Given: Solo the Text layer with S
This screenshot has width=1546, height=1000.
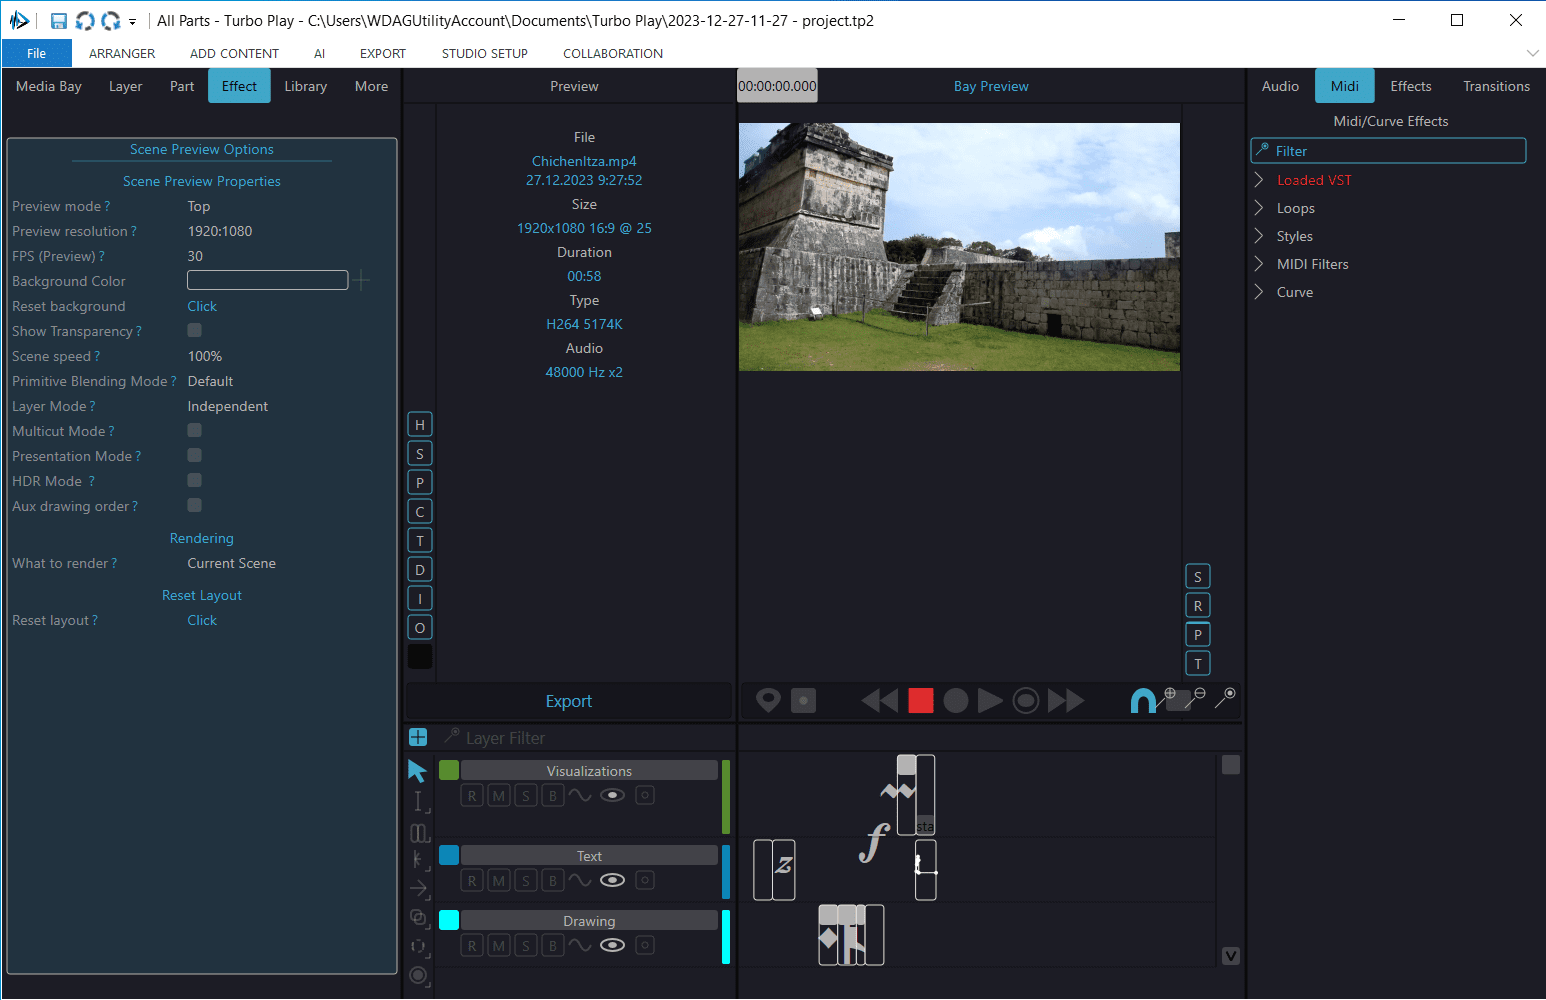Looking at the screenshot, I should (526, 880).
